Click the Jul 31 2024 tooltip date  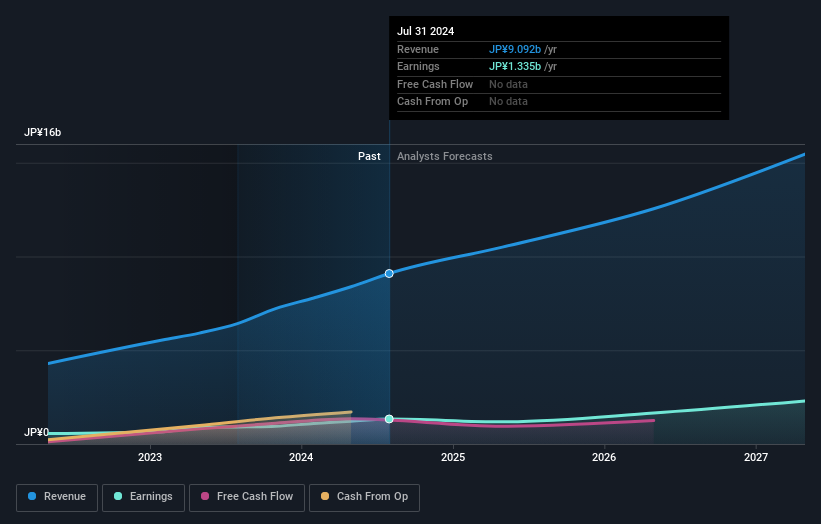click(426, 31)
